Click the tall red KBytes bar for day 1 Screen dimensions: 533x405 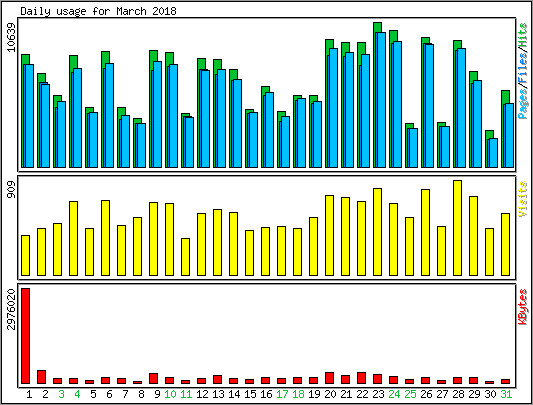[x=25, y=336]
